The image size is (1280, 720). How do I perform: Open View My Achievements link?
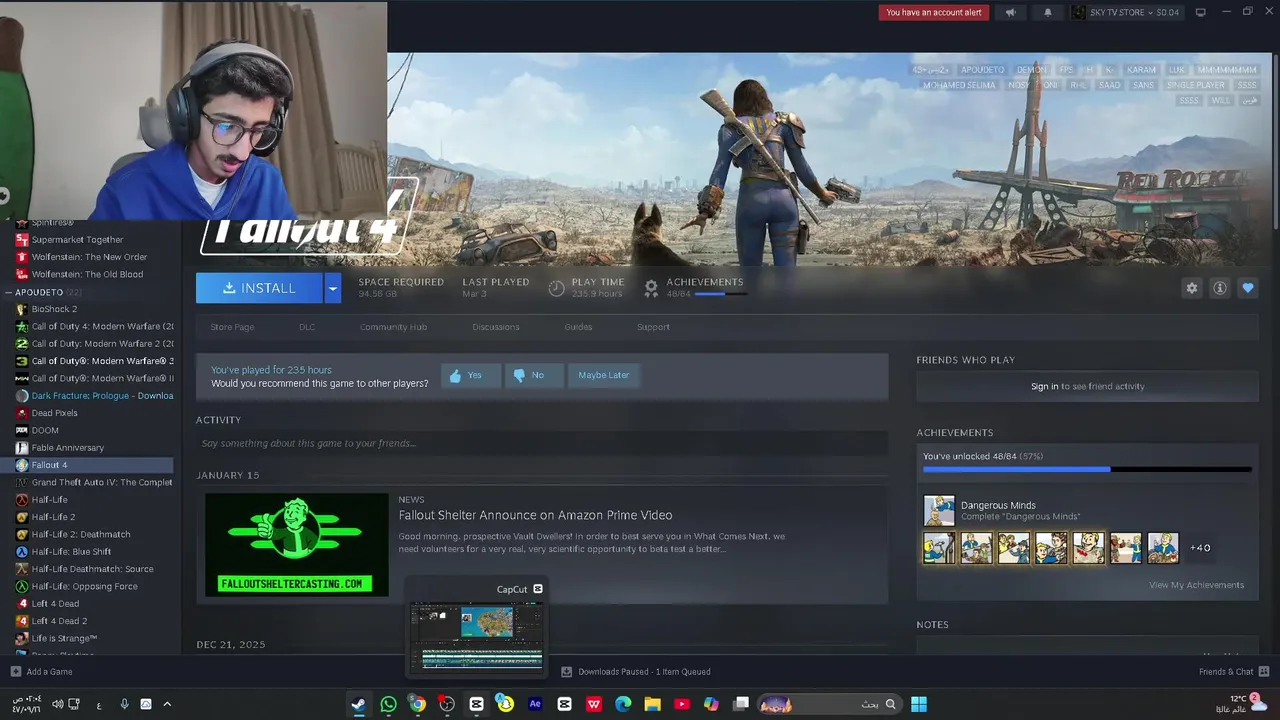(1196, 585)
